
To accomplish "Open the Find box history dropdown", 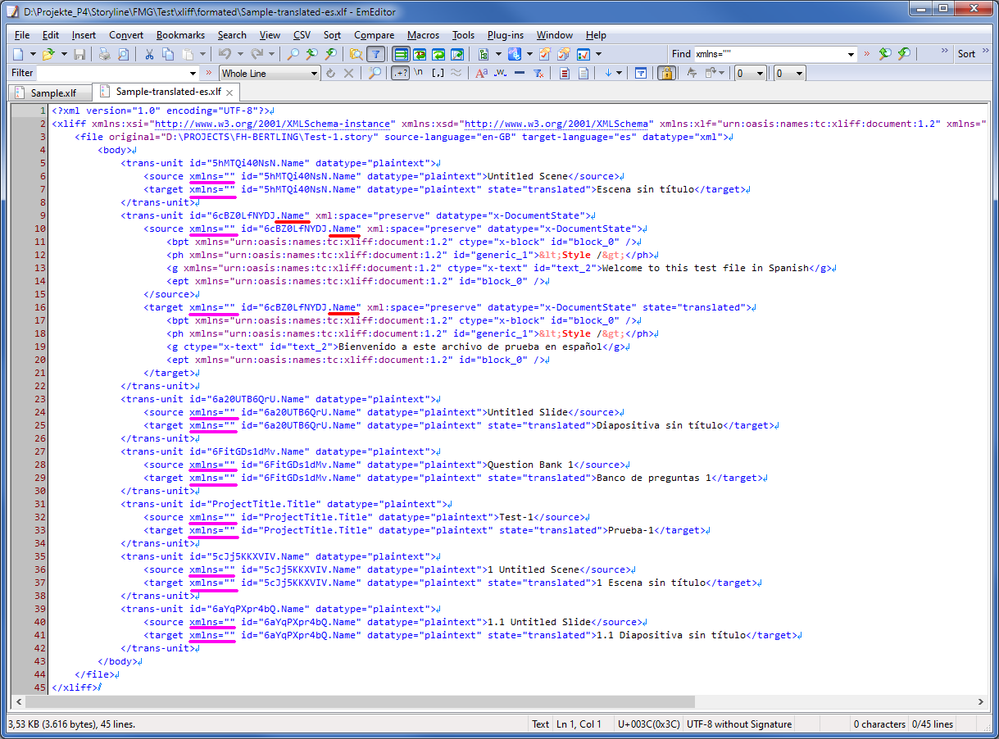I will [x=850, y=54].
